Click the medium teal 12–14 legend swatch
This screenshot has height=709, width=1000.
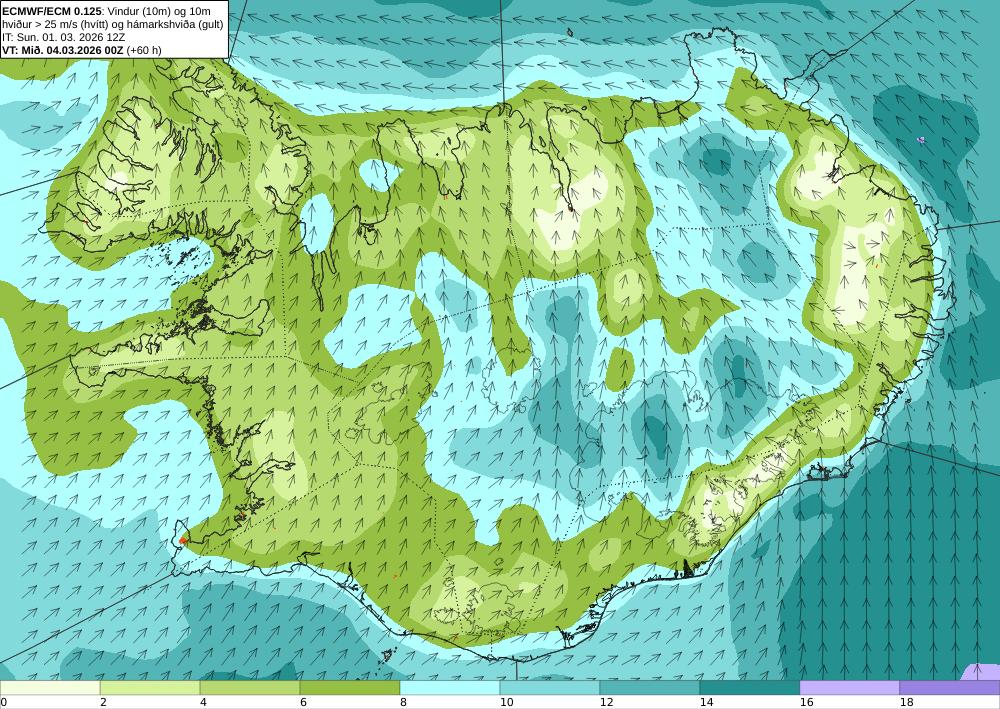(x=650, y=688)
